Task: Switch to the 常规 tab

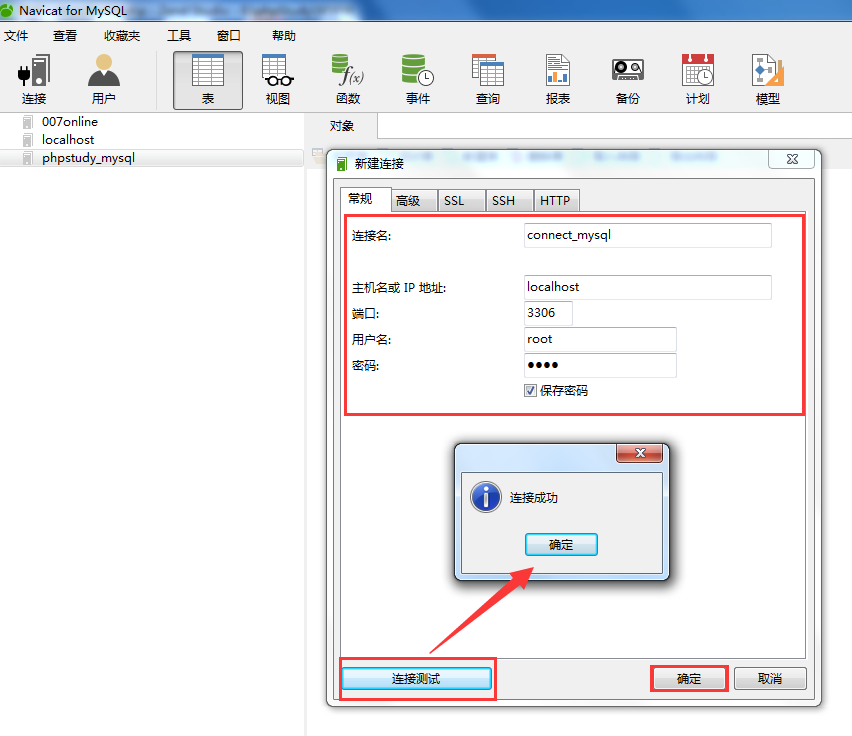Action: pos(366,199)
